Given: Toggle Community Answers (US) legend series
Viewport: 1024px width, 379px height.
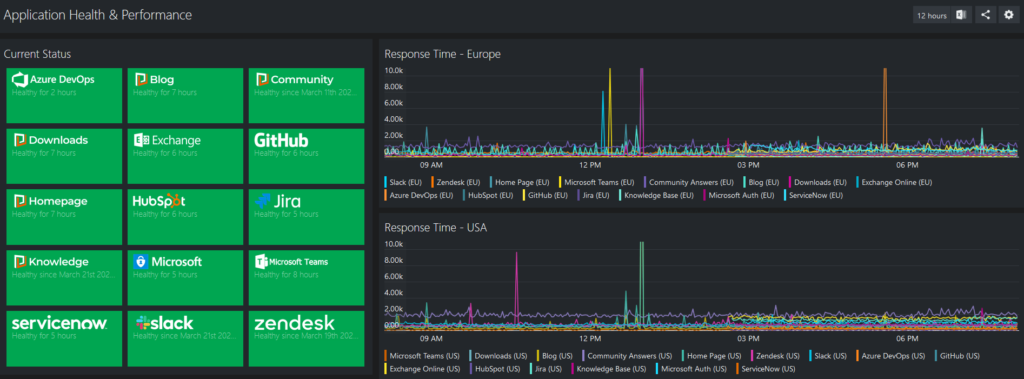Looking at the screenshot, I should tap(627, 356).
